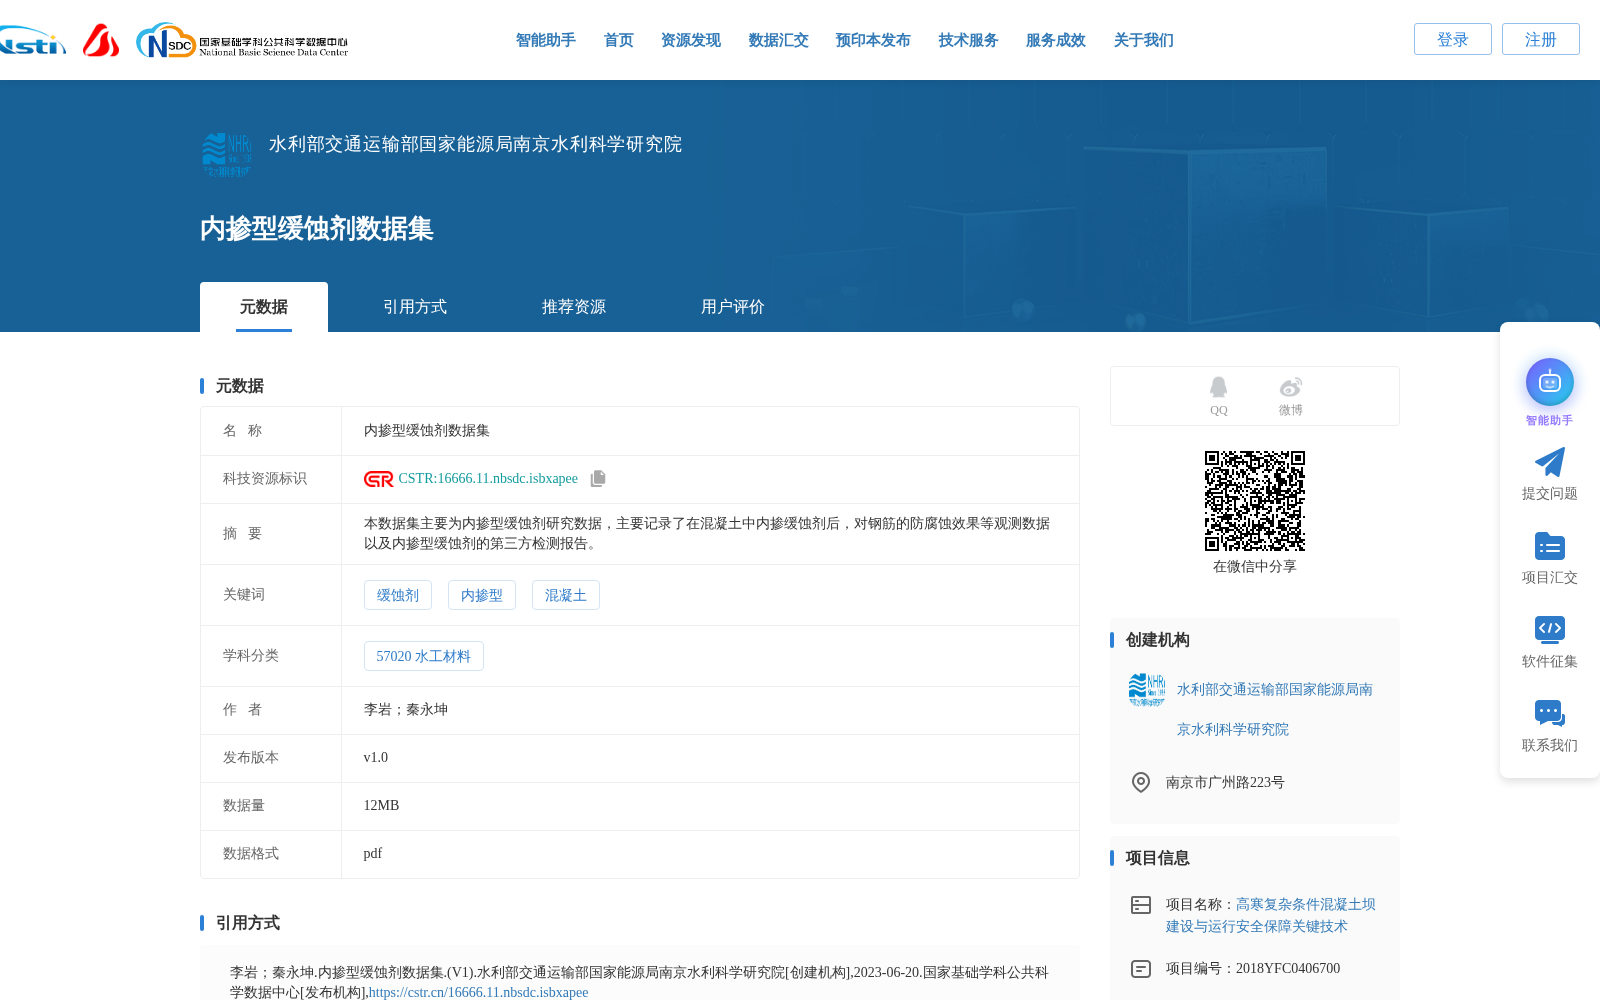Click the NSTL logo in header

point(32,41)
